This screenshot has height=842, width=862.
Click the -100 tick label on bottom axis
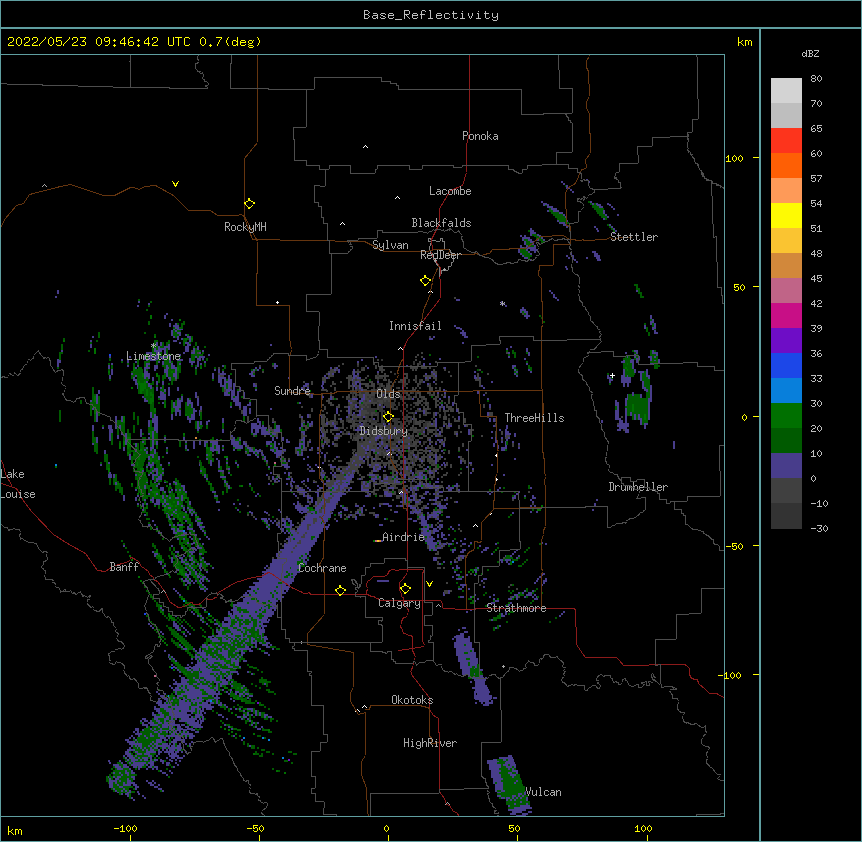coord(125,828)
